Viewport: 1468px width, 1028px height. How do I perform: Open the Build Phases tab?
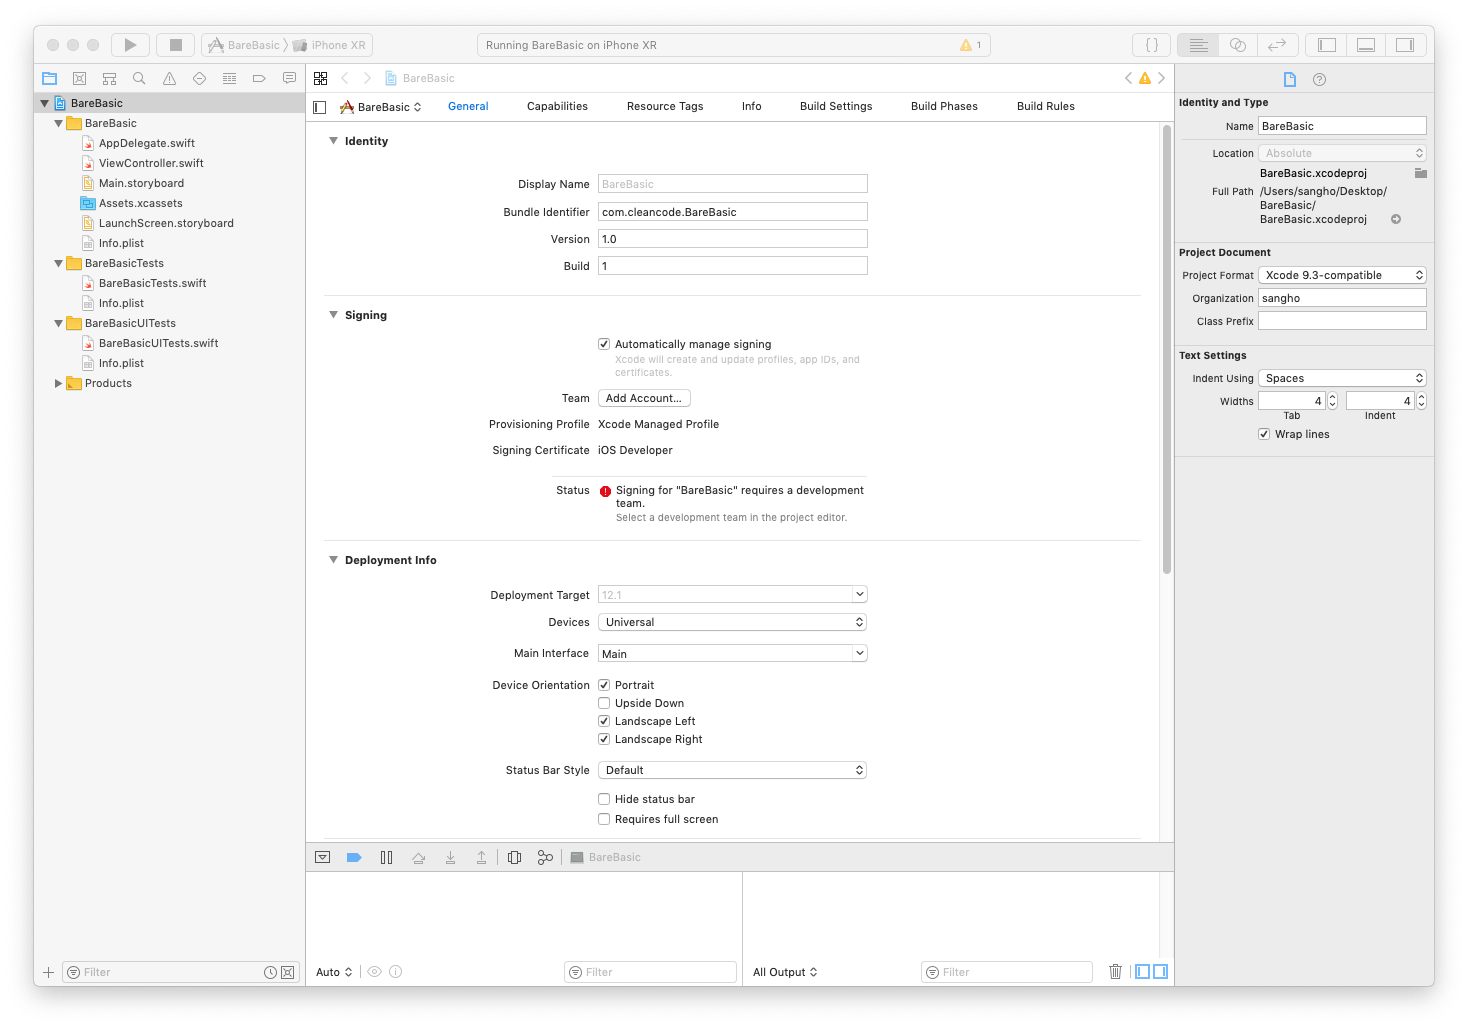[944, 106]
